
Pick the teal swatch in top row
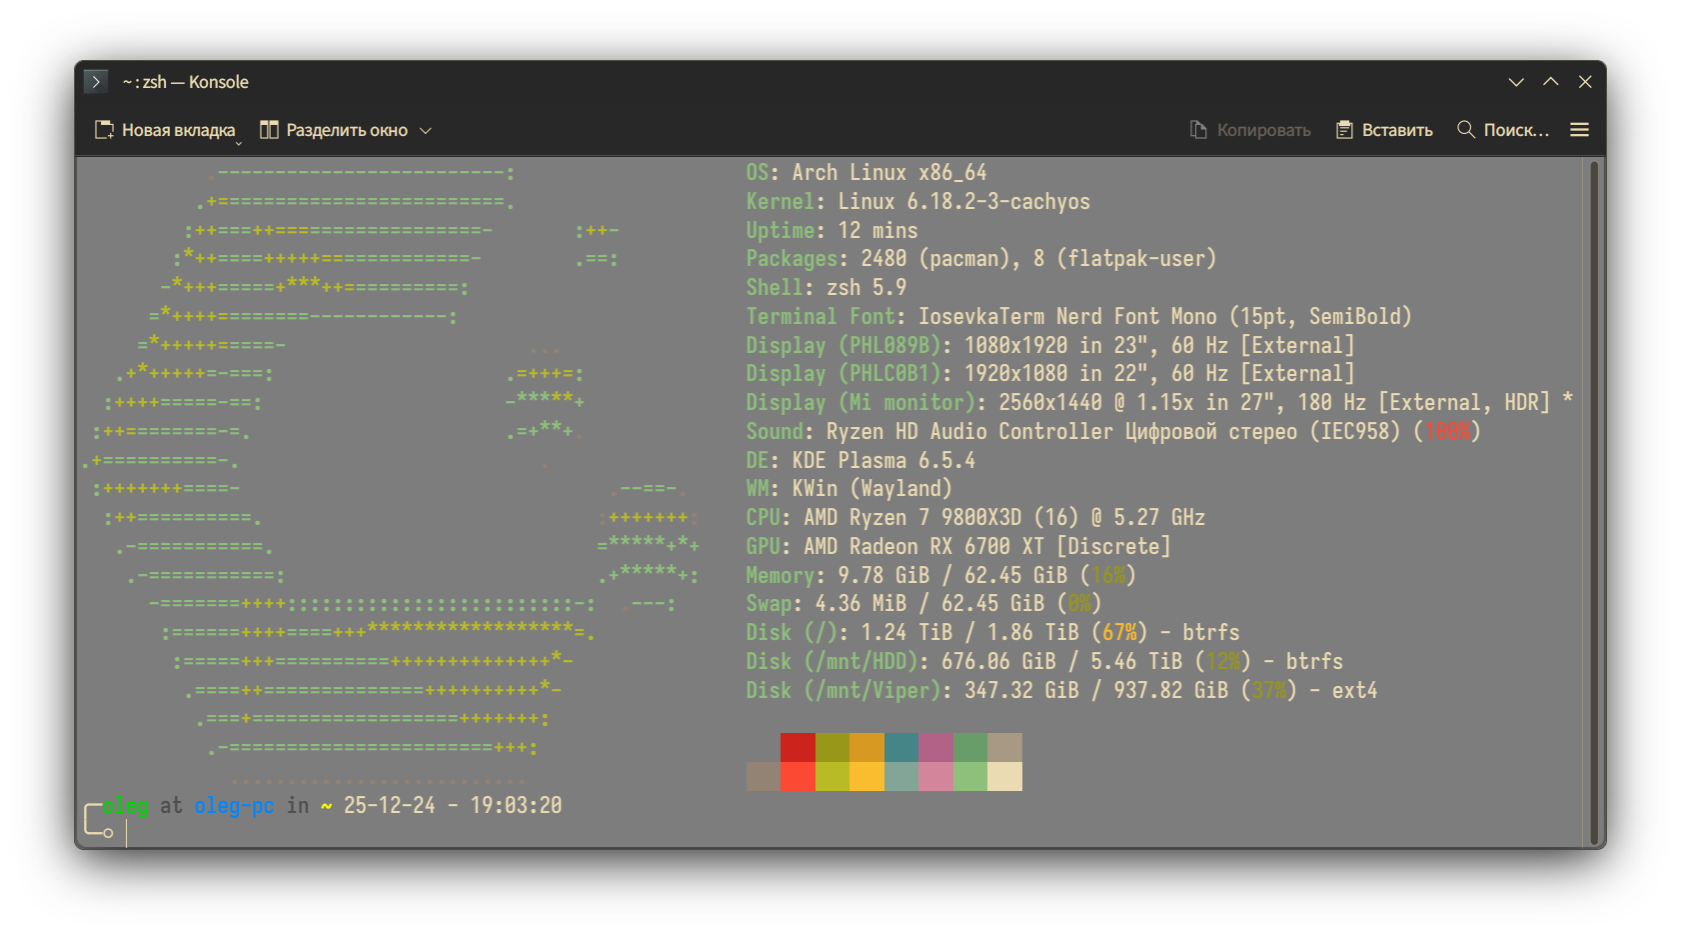pos(901,748)
